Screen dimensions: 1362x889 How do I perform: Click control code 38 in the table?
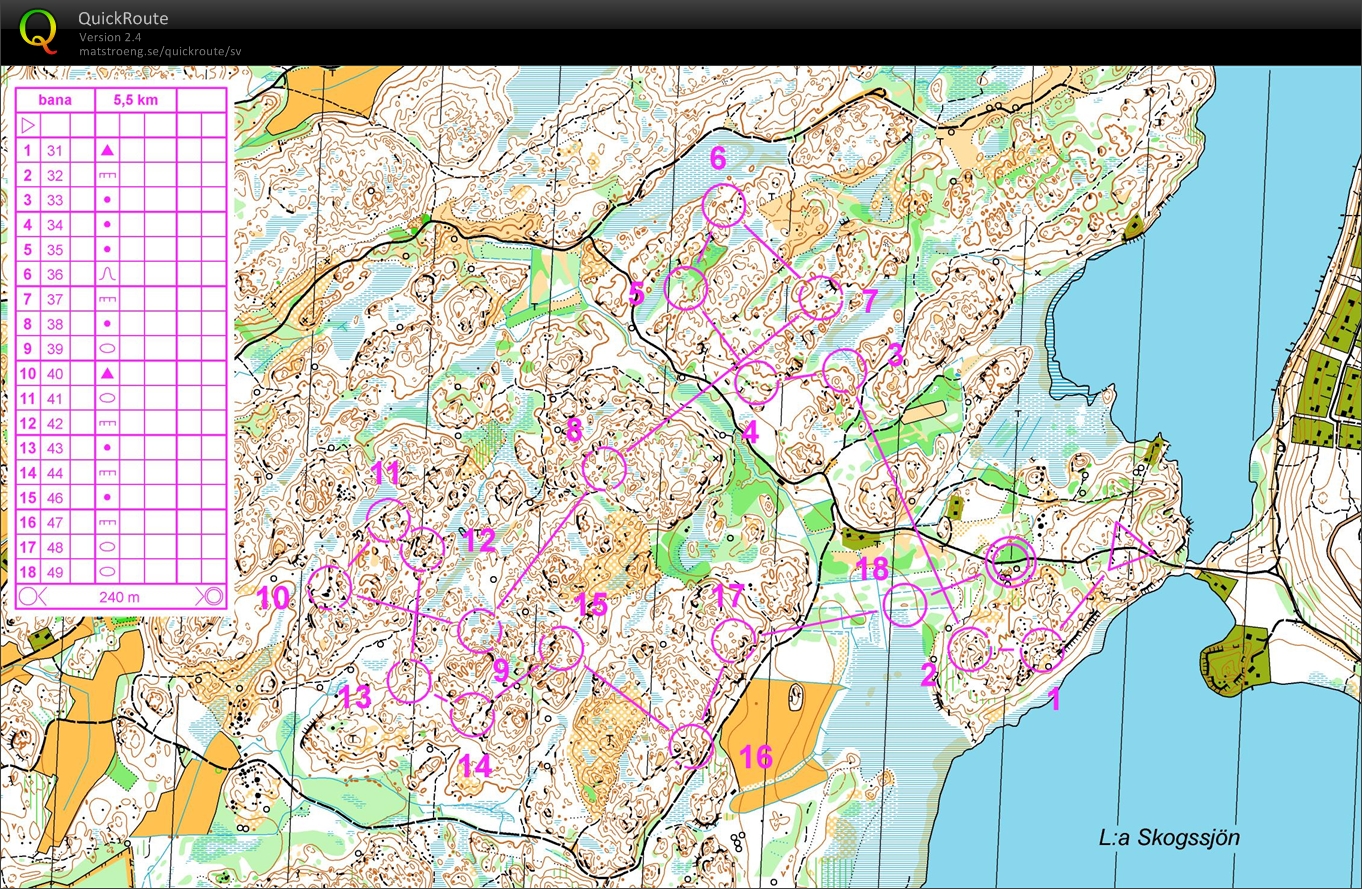pyautogui.click(x=55, y=324)
